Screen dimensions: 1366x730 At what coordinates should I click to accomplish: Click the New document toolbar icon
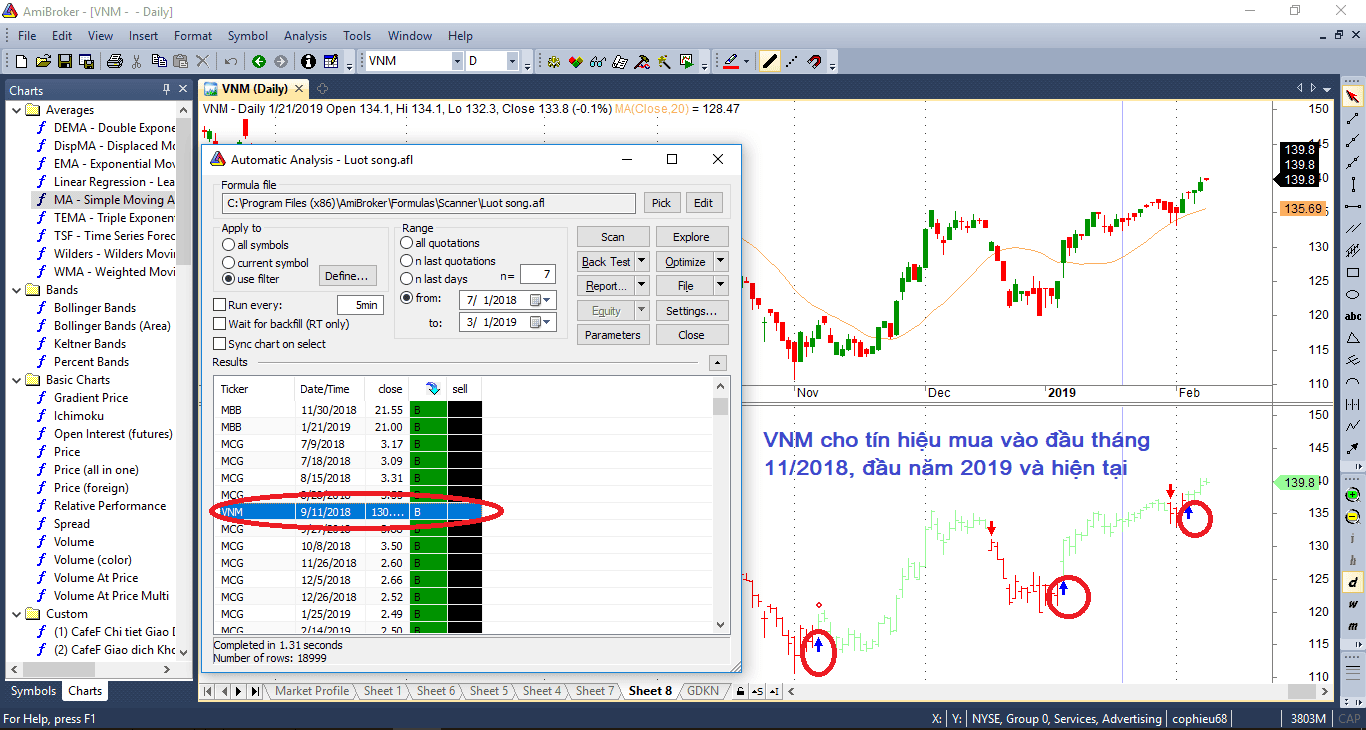(21, 61)
